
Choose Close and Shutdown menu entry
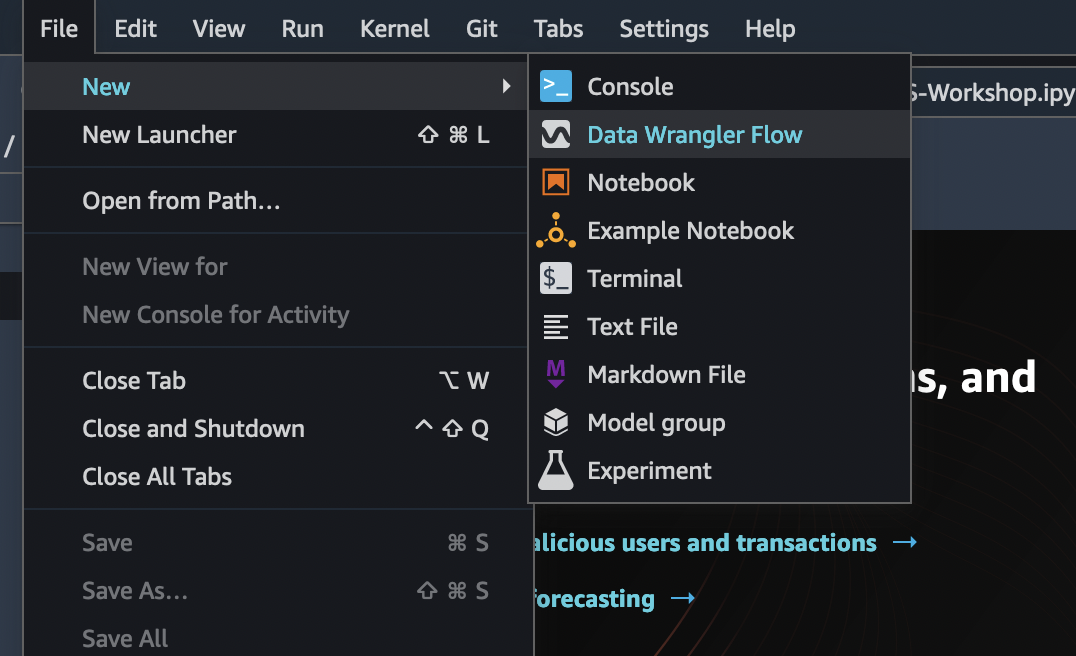193,428
